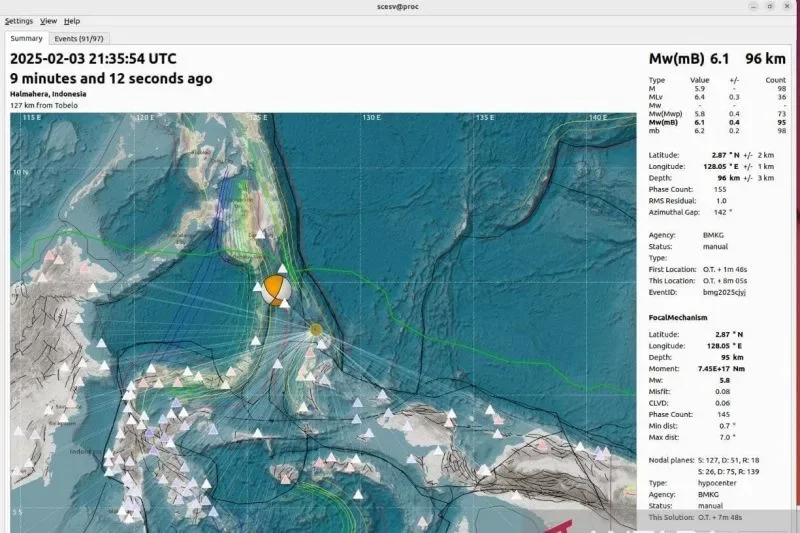
Task: Select the Summary tab
Action: (27, 39)
